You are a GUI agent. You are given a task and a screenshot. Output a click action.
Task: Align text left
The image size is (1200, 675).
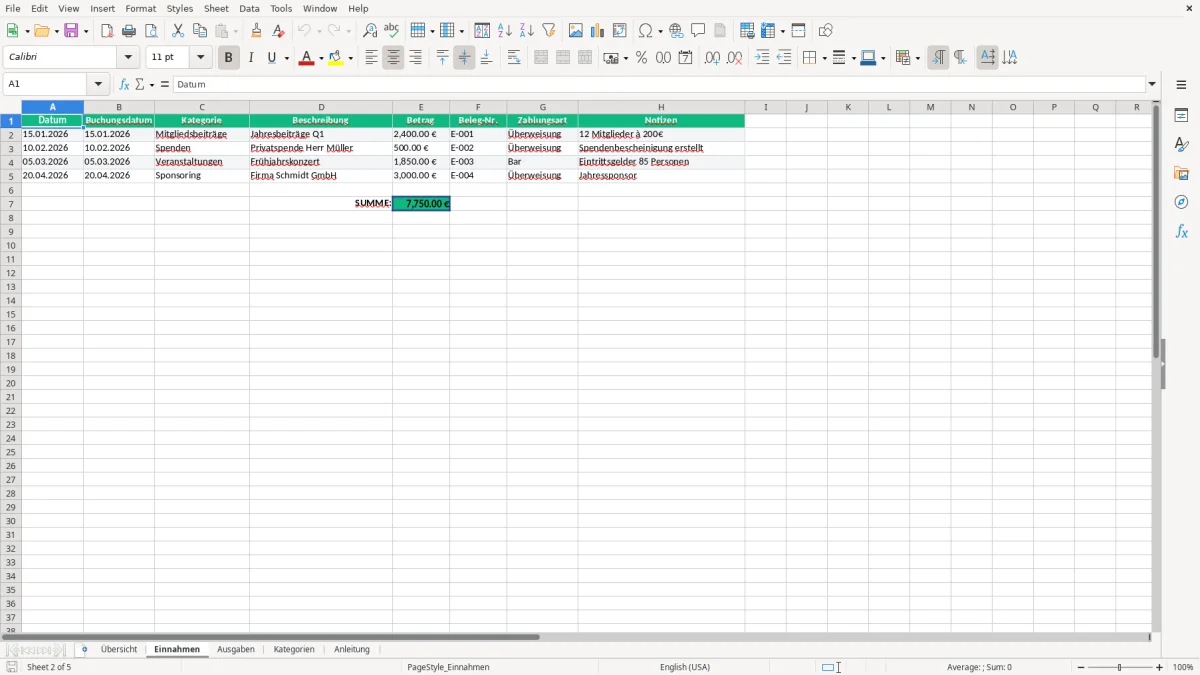point(371,58)
